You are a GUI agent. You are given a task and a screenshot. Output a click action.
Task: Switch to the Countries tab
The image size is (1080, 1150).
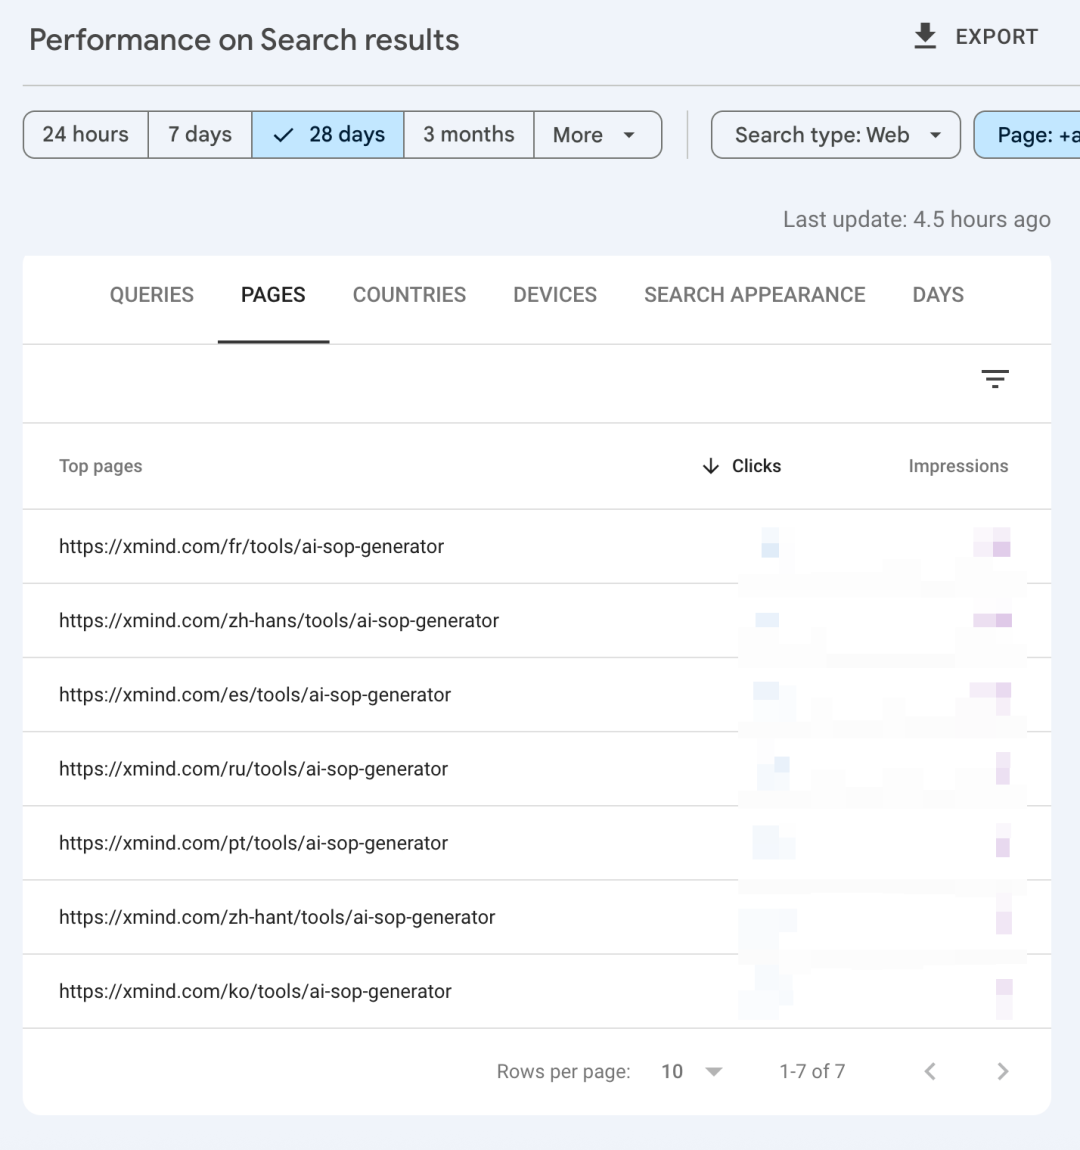(409, 295)
